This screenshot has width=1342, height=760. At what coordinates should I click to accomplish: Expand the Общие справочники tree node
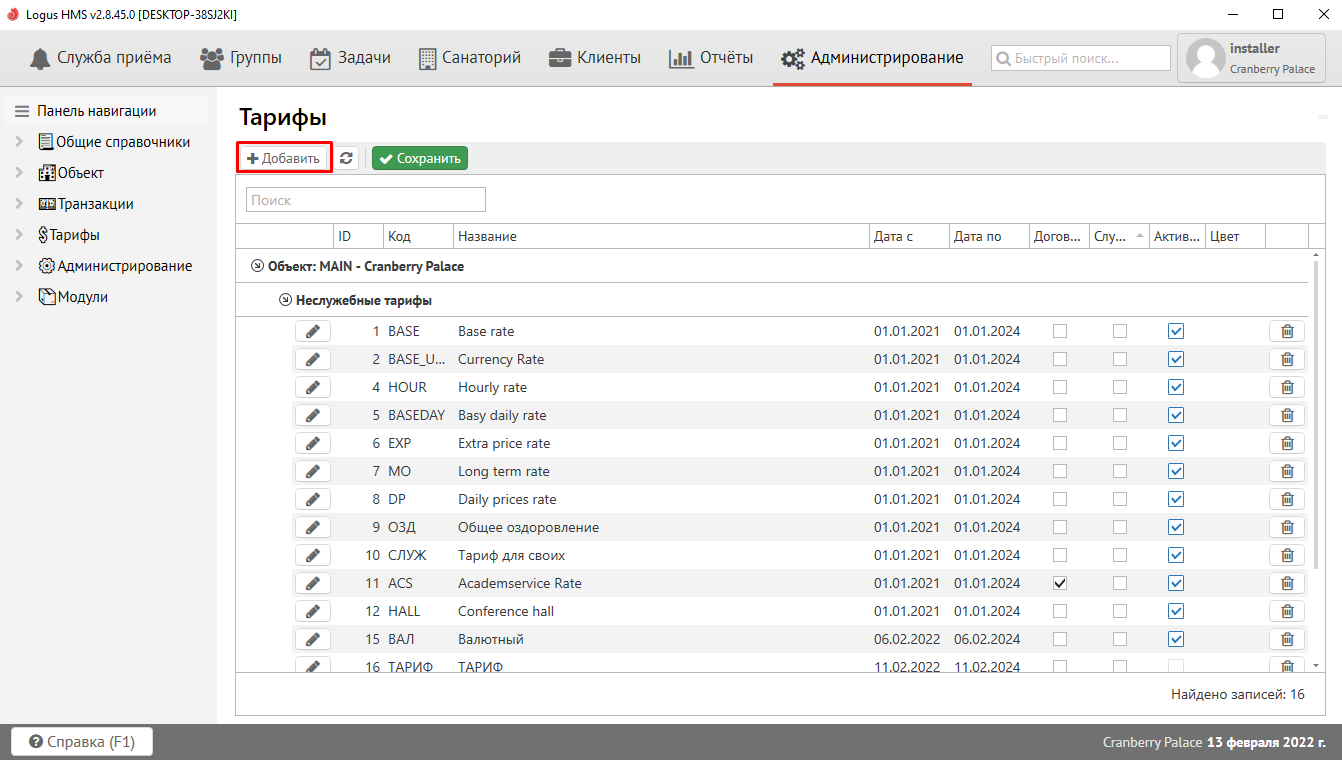pos(19,142)
